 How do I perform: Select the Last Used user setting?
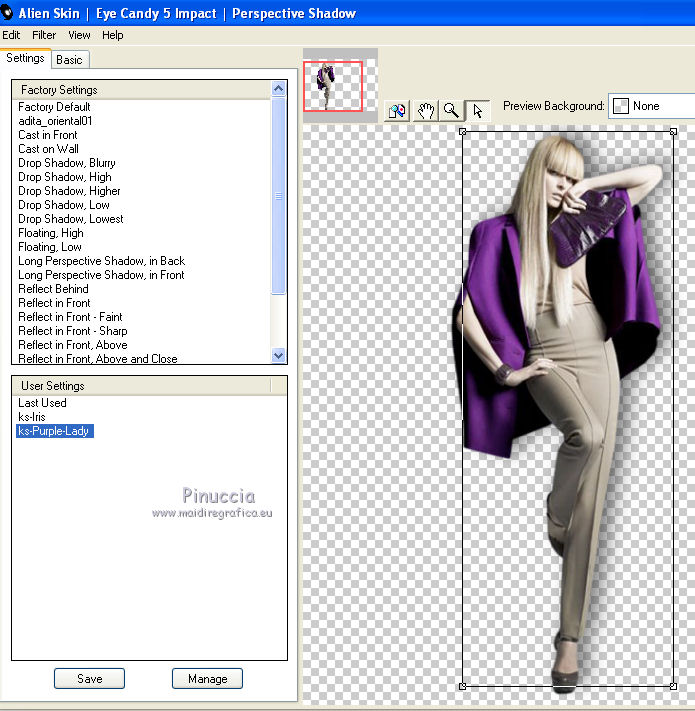click(x=42, y=403)
